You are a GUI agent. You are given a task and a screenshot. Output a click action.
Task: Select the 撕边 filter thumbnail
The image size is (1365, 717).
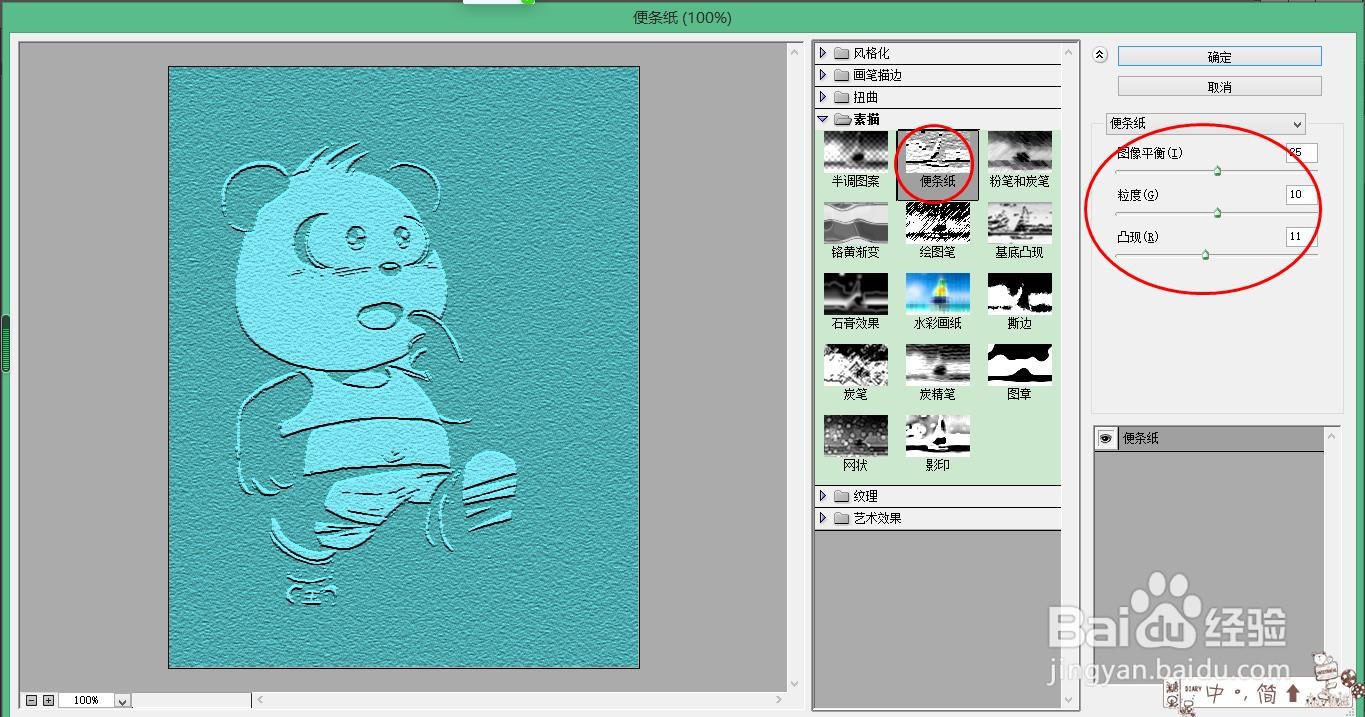[1019, 293]
